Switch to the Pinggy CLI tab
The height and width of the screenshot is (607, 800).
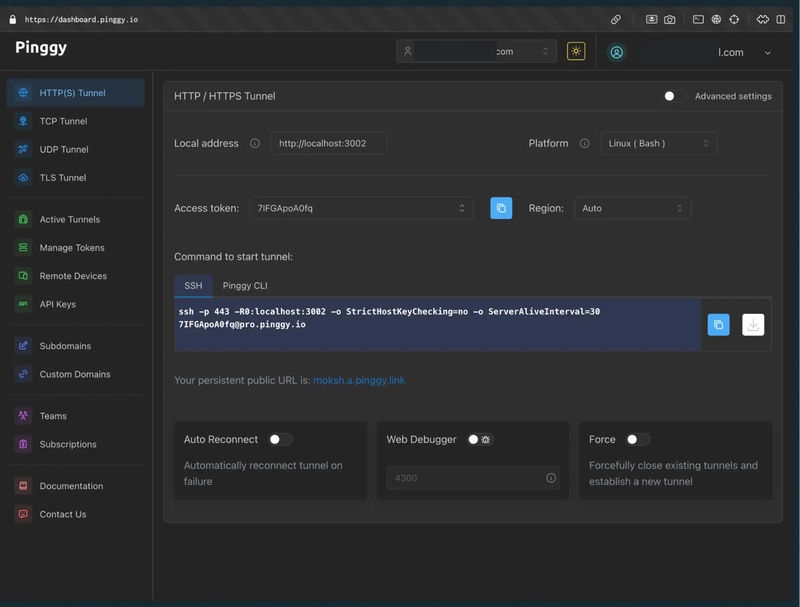[x=245, y=286]
